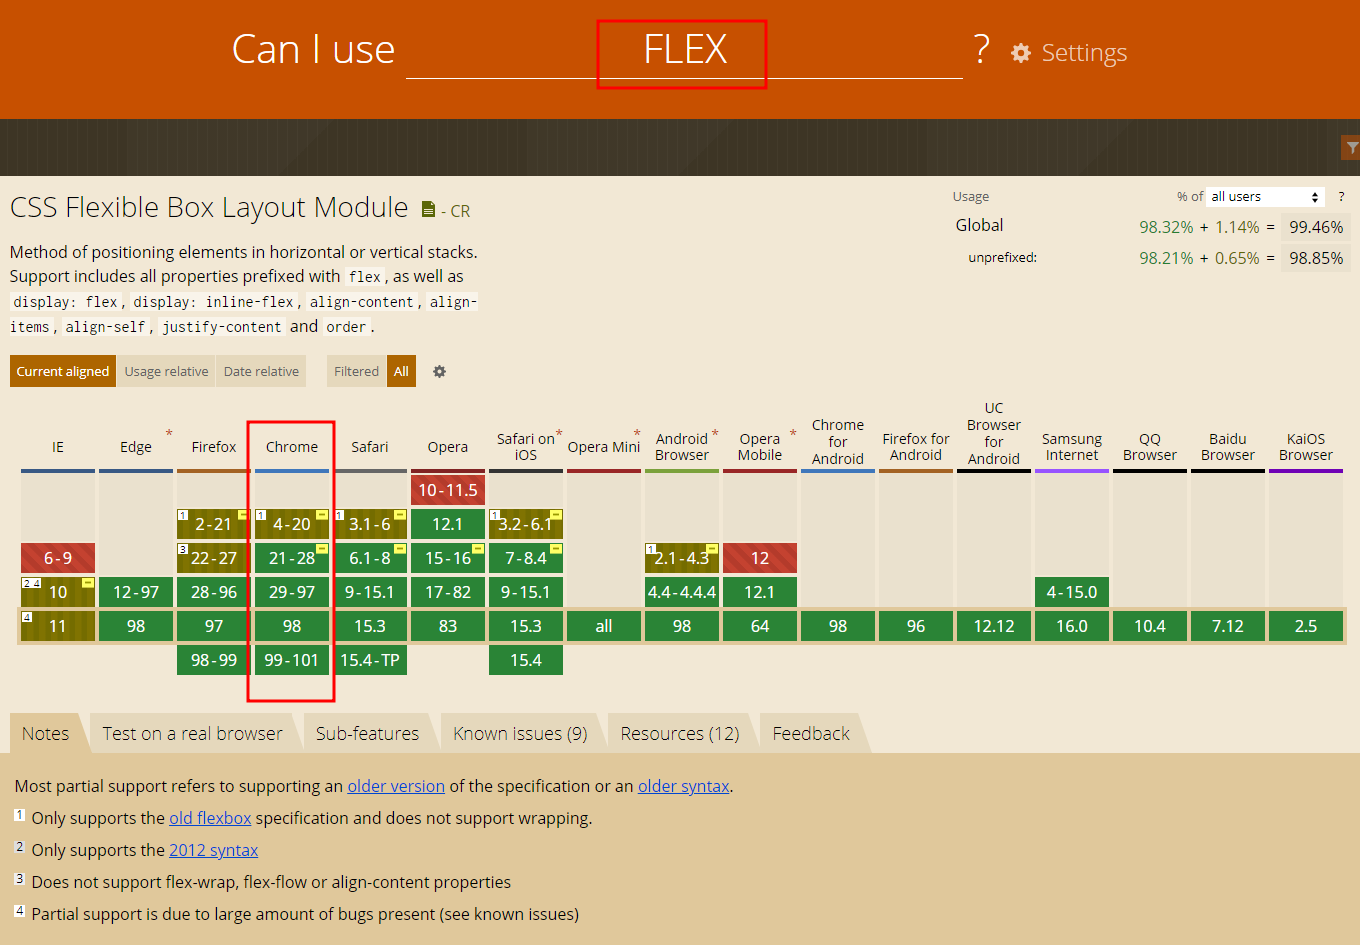Click the FLEX search input field
This screenshot has width=1360, height=945.
684,50
